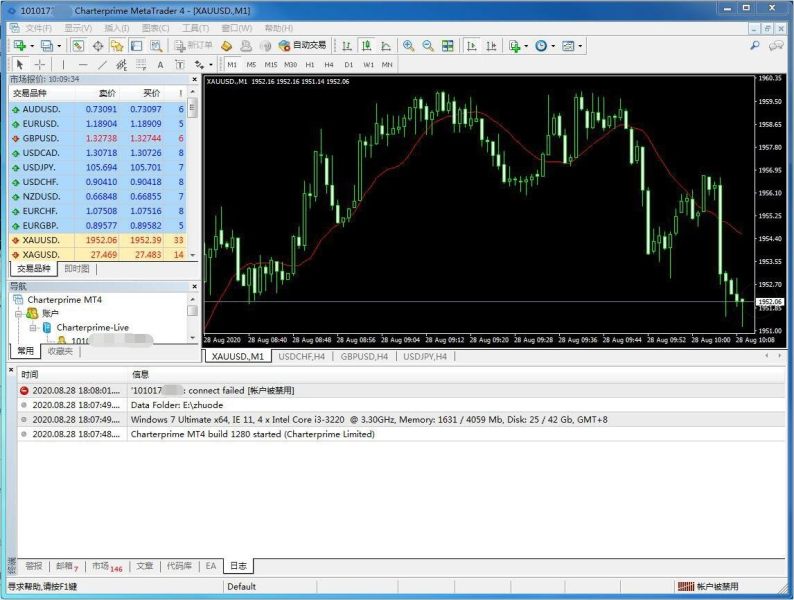Toggle the M1 timeframe button
The image size is (794, 600).
pos(232,65)
